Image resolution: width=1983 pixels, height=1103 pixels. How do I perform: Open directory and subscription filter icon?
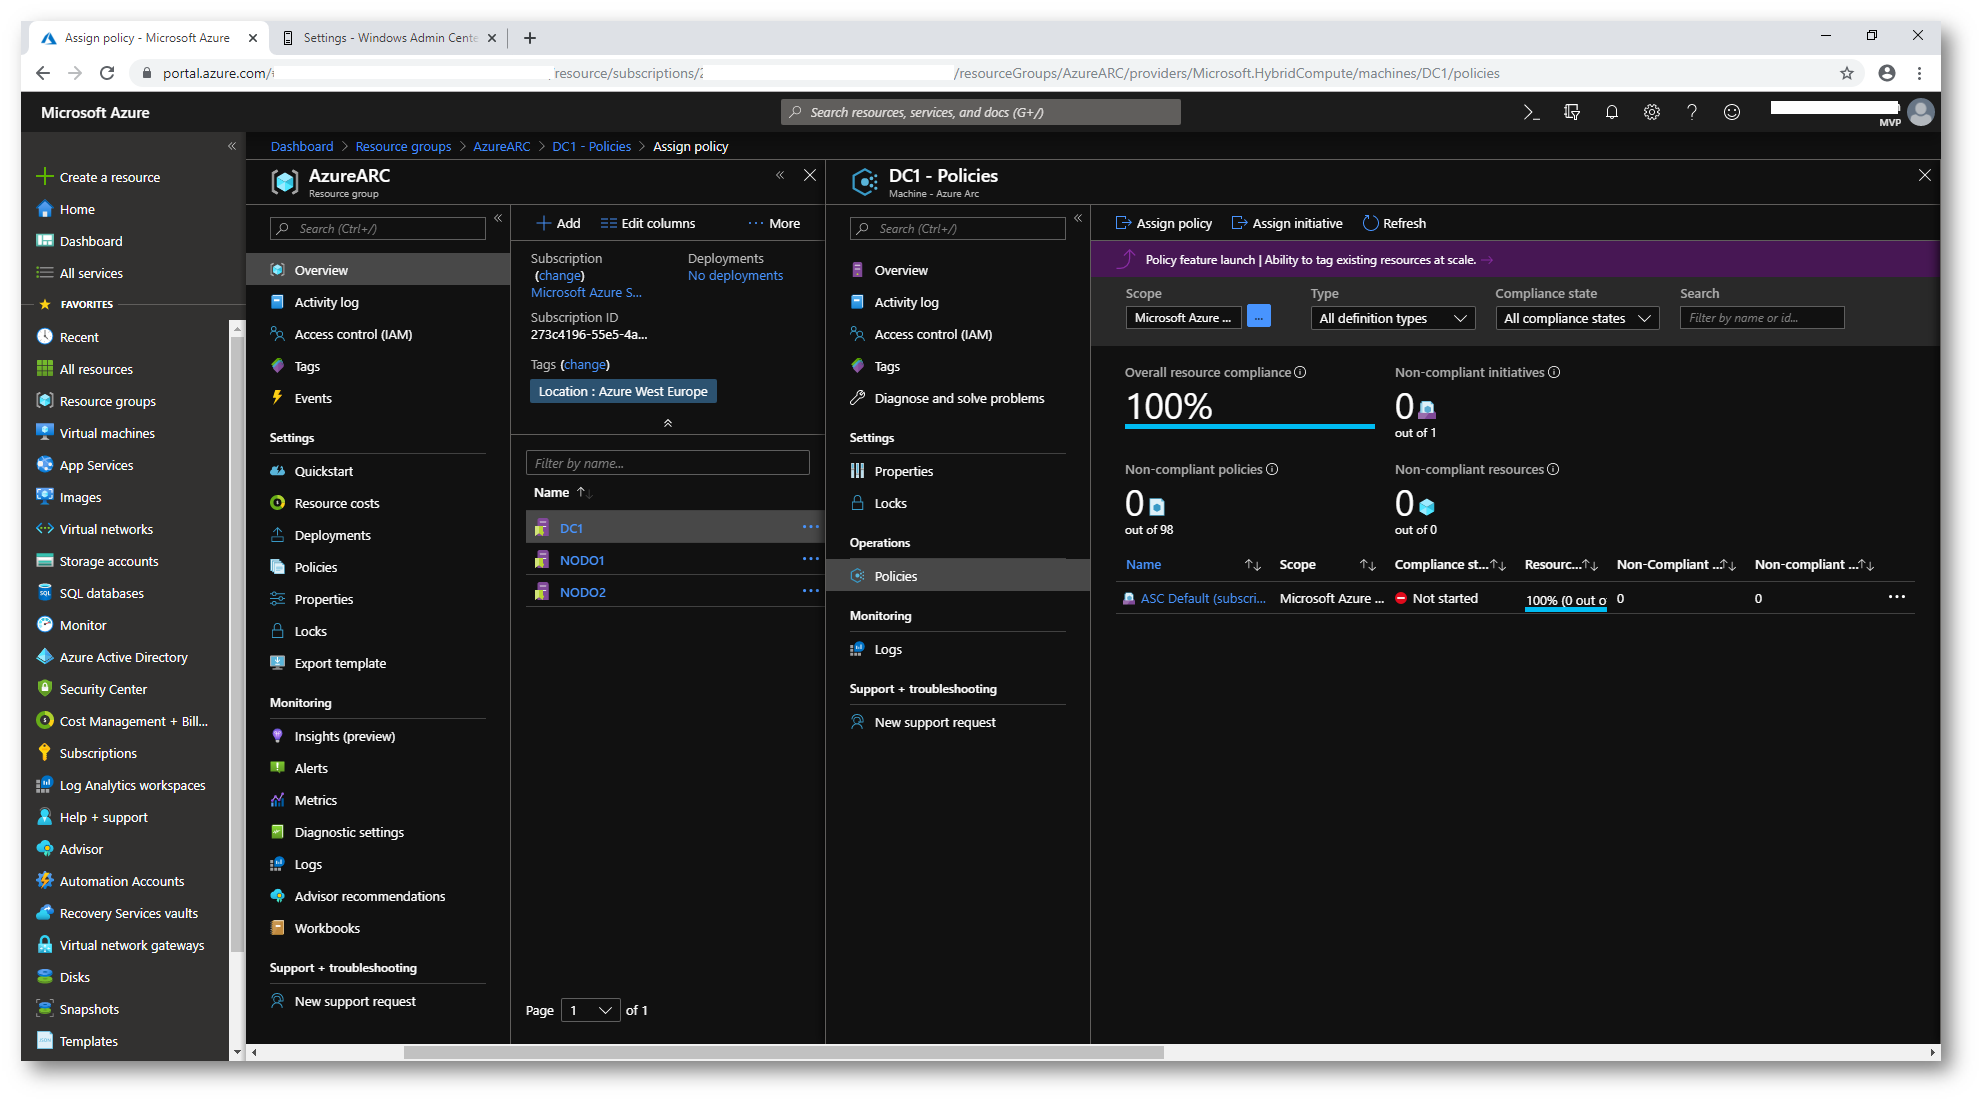coord(1571,112)
